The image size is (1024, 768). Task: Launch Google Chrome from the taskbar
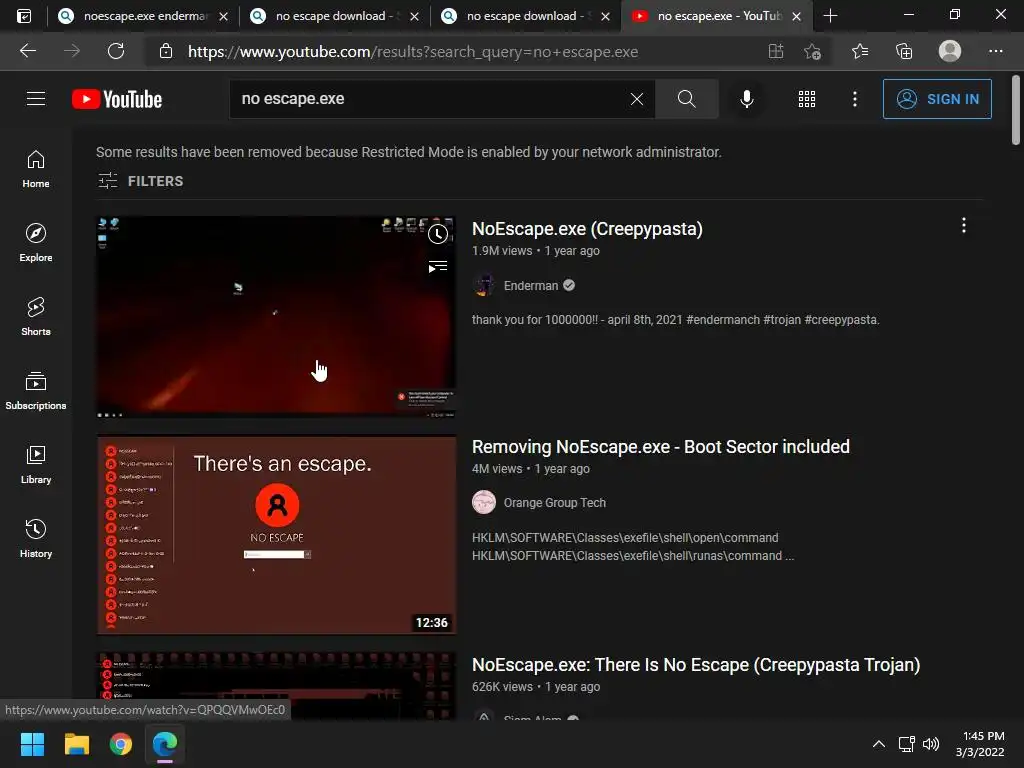click(x=121, y=744)
